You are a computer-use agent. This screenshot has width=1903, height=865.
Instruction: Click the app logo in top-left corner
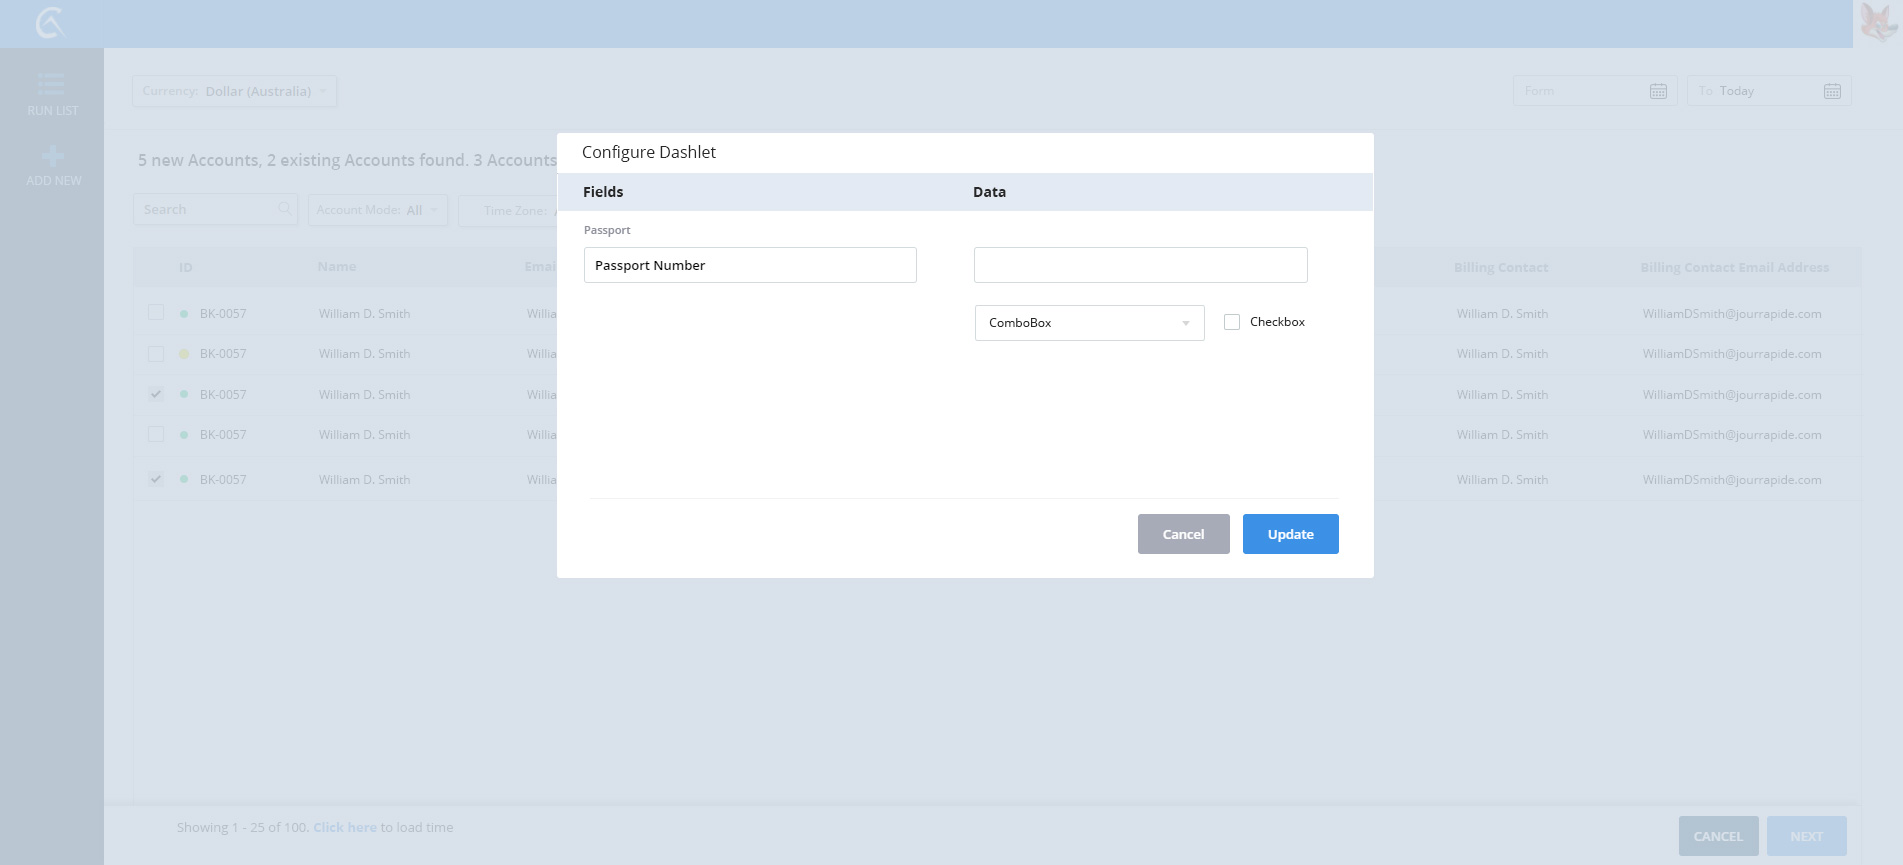(x=50, y=22)
